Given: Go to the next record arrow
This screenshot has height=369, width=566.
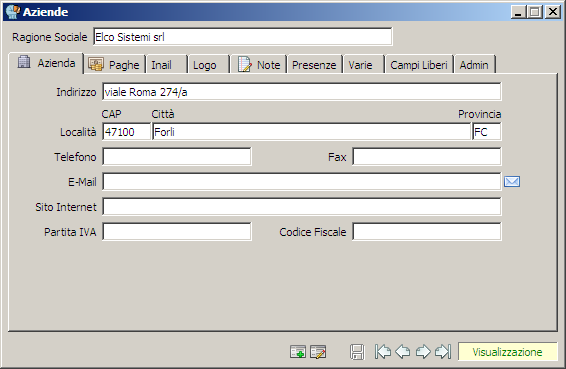Looking at the screenshot, I should [423, 352].
